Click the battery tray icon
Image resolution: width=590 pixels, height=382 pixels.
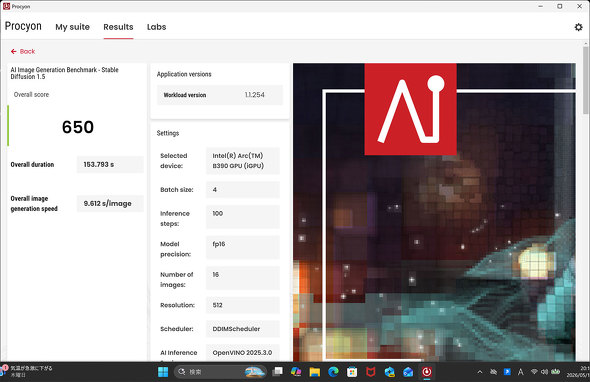[x=555, y=372]
